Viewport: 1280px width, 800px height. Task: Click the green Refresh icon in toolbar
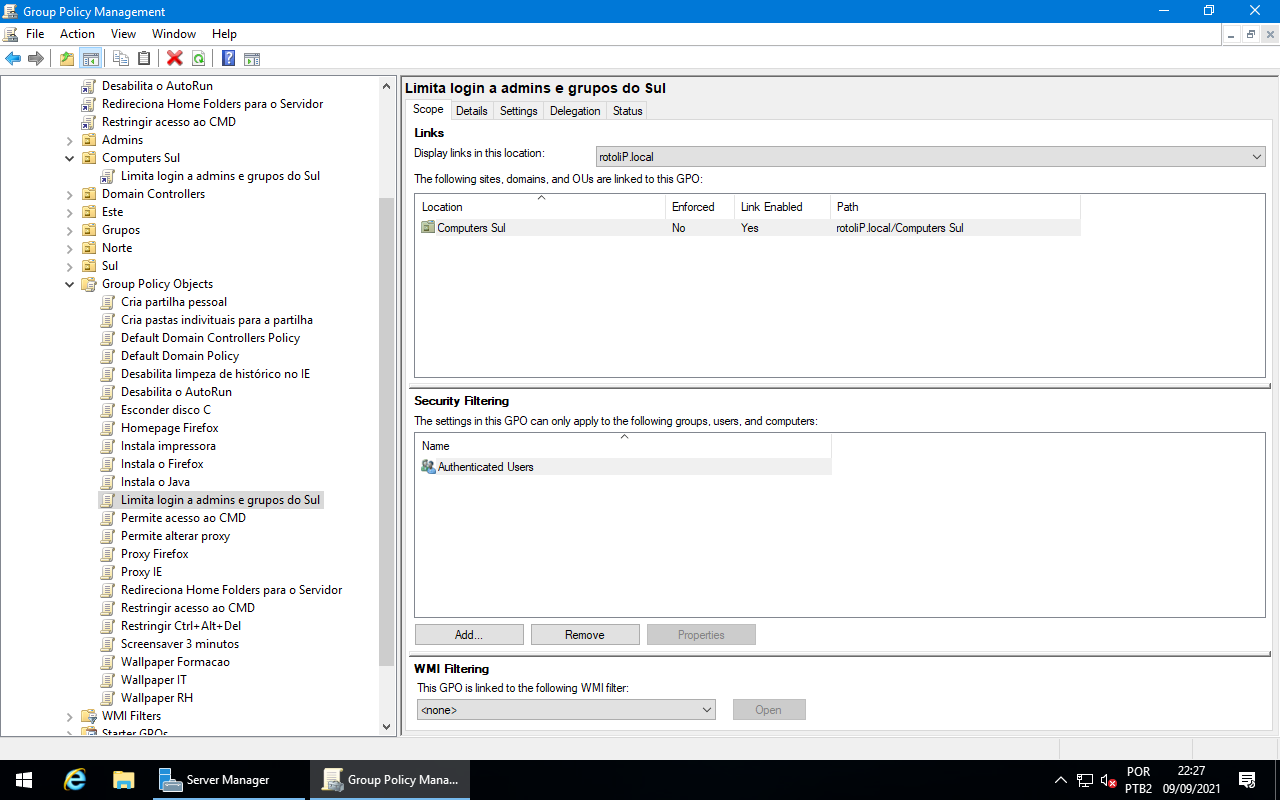(x=198, y=58)
